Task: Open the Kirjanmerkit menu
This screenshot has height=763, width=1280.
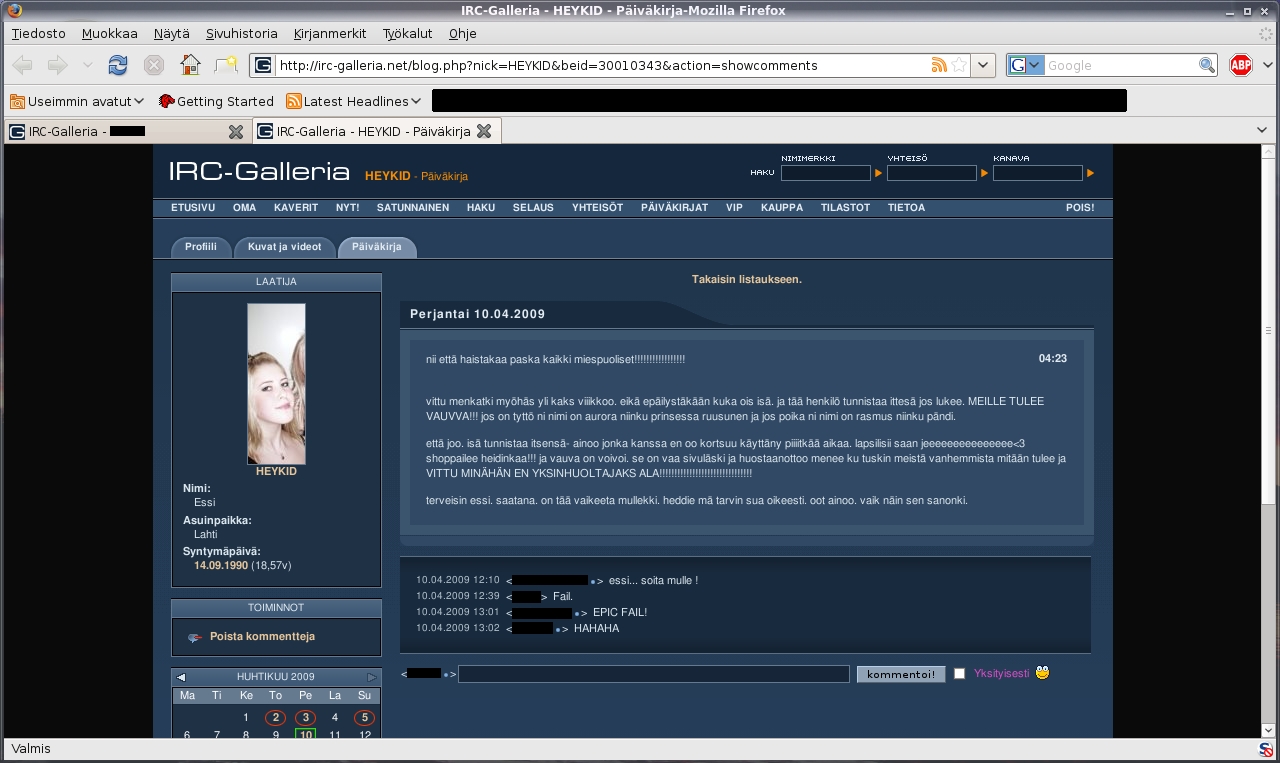Action: [330, 33]
